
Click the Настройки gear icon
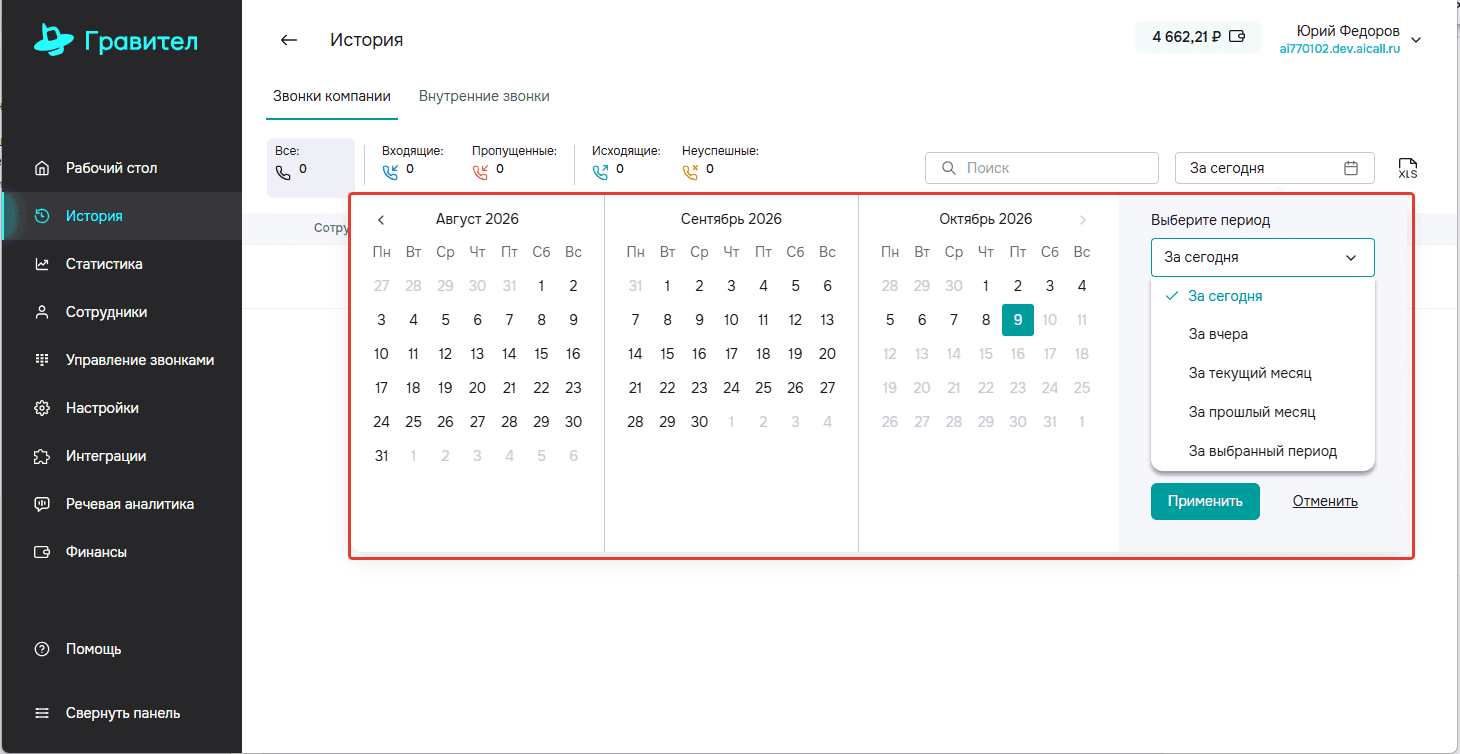[42, 408]
